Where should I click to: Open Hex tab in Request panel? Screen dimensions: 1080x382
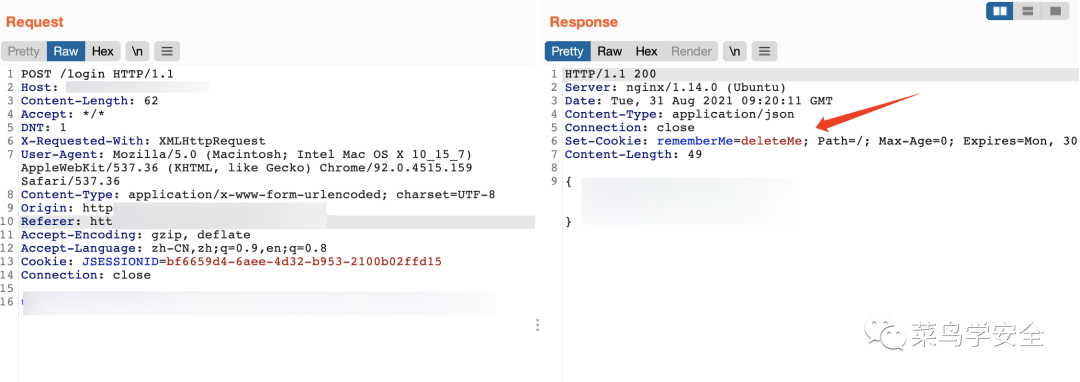[103, 51]
